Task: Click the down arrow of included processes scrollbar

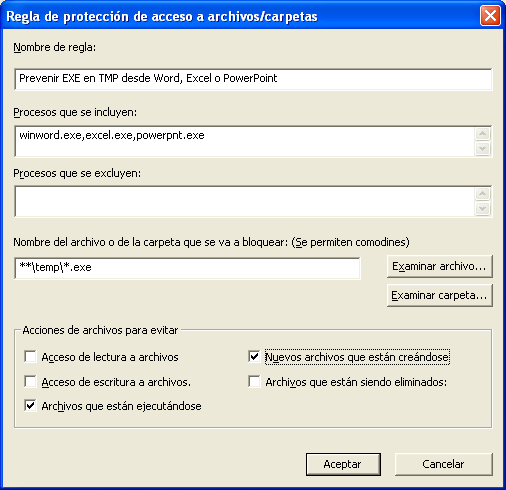Action: [x=483, y=149]
